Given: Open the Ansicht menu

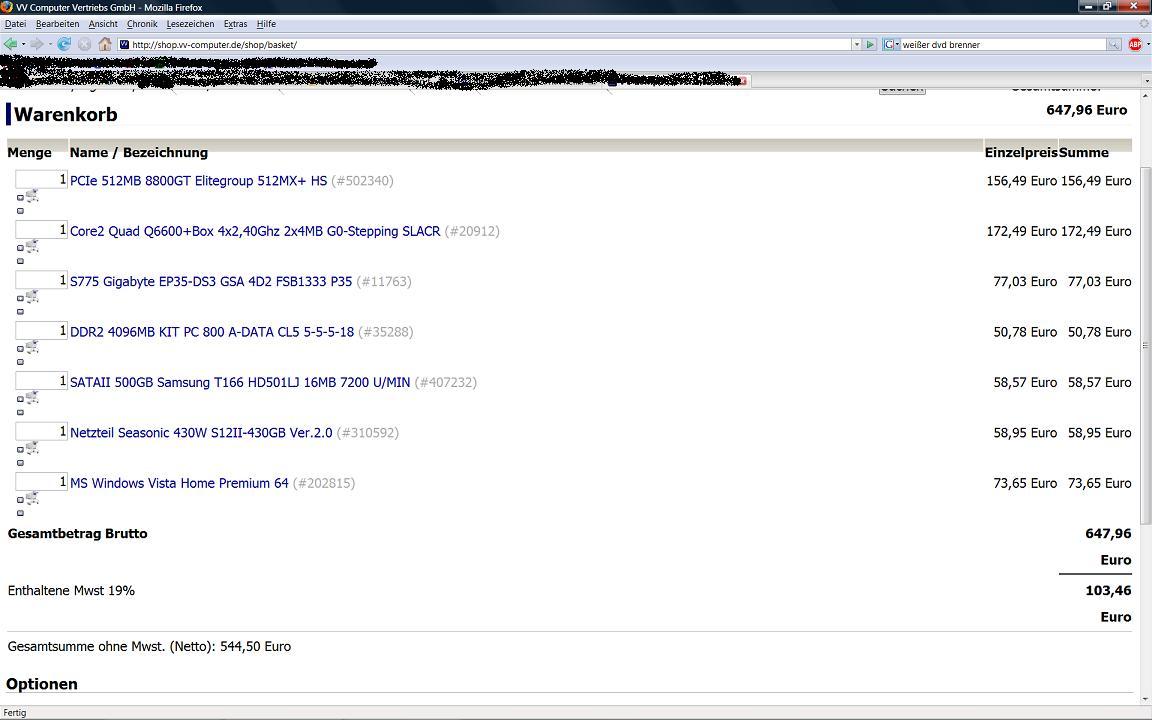Looking at the screenshot, I should (x=103, y=24).
